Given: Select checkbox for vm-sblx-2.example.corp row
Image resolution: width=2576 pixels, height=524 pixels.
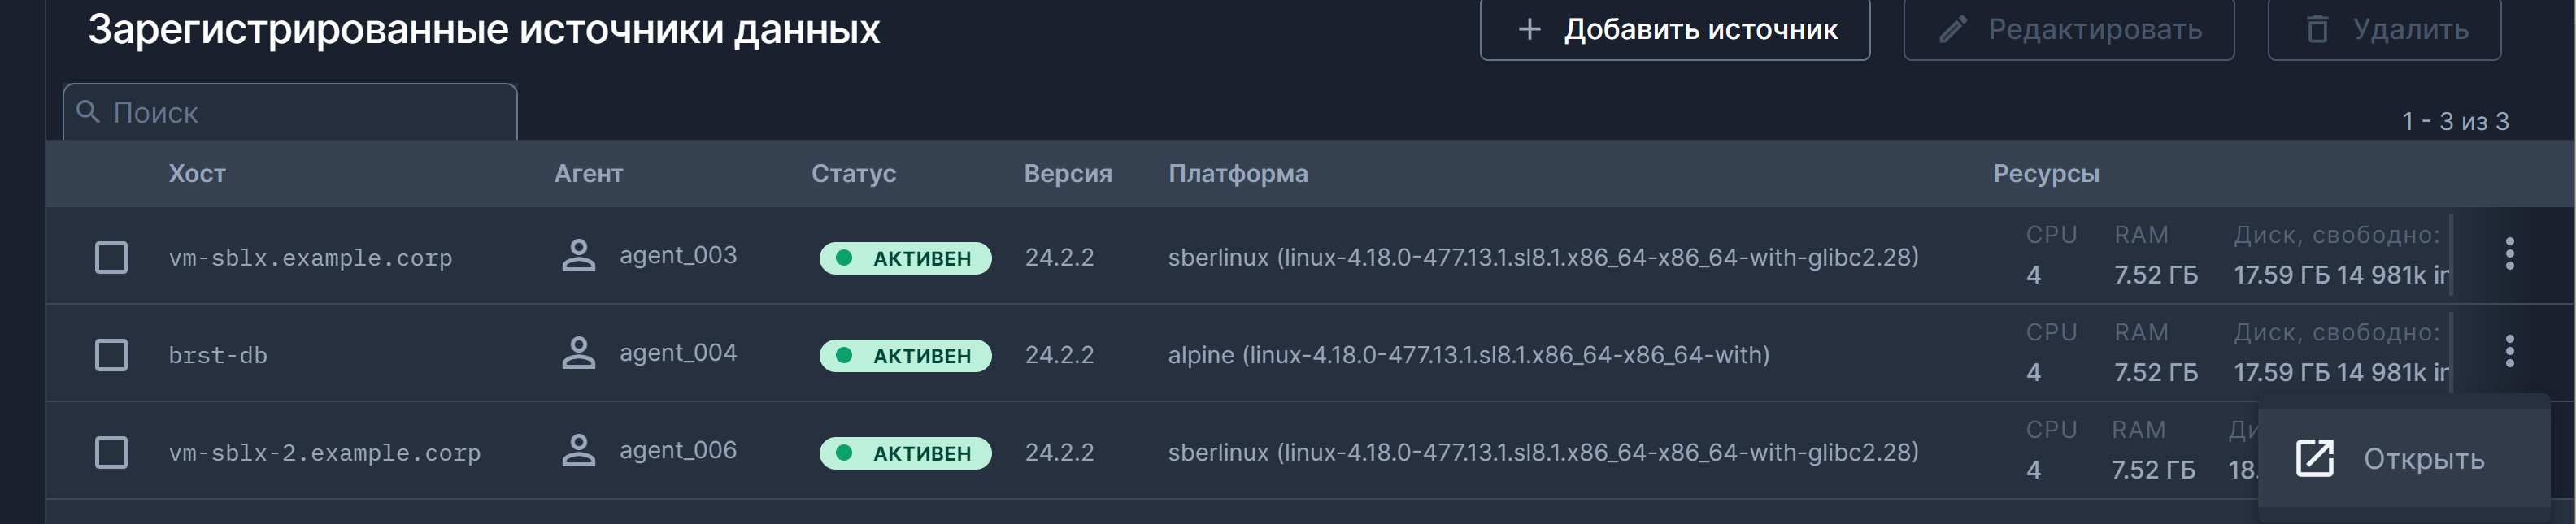Looking at the screenshot, I should 111,451.
